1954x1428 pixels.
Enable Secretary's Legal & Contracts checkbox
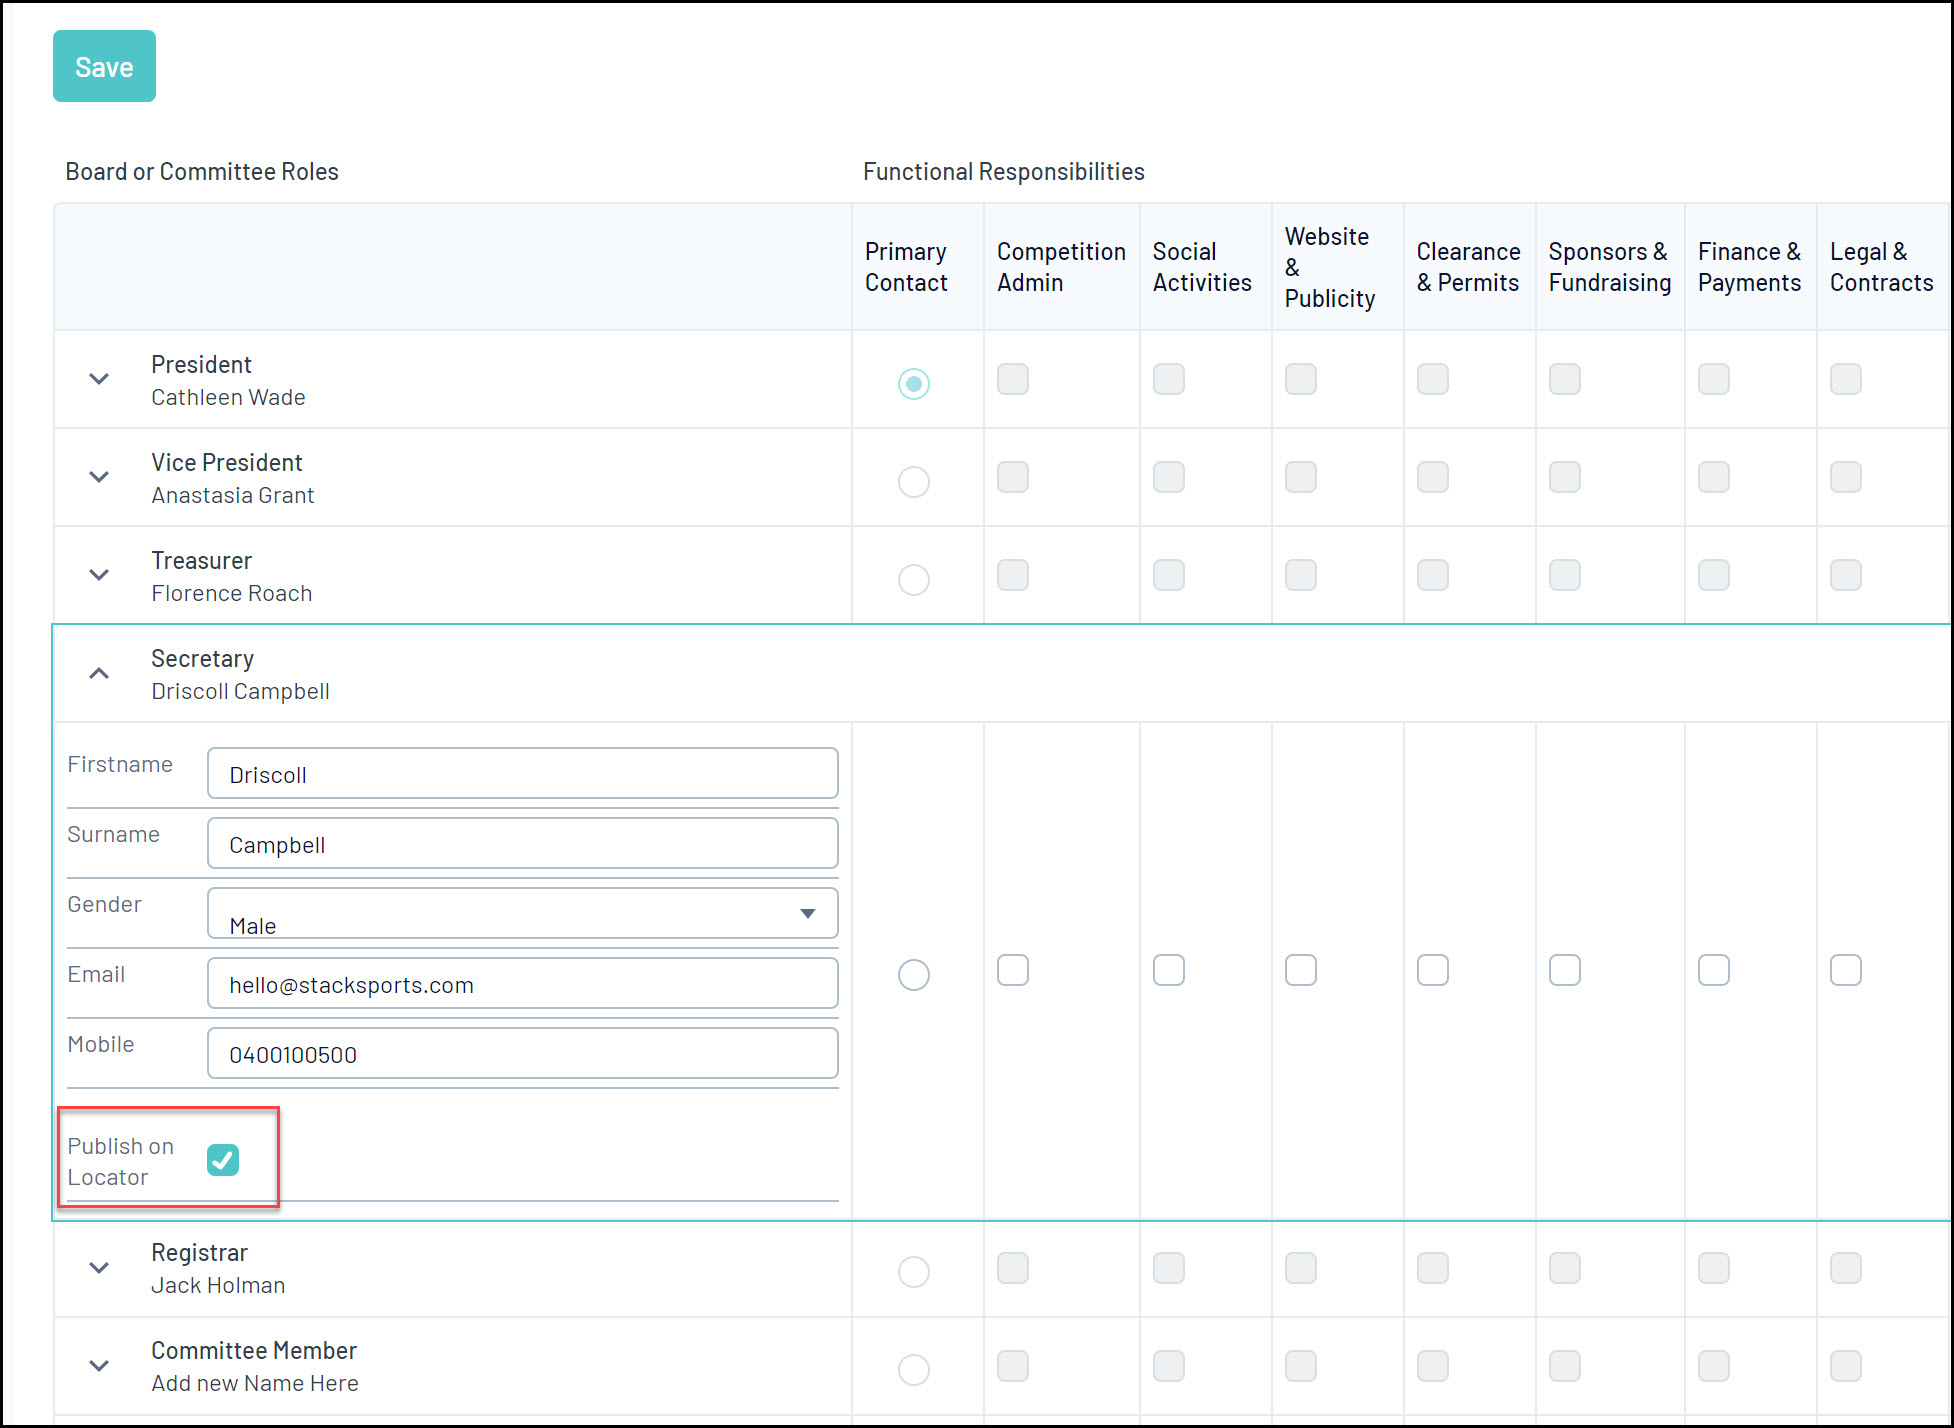click(1845, 970)
